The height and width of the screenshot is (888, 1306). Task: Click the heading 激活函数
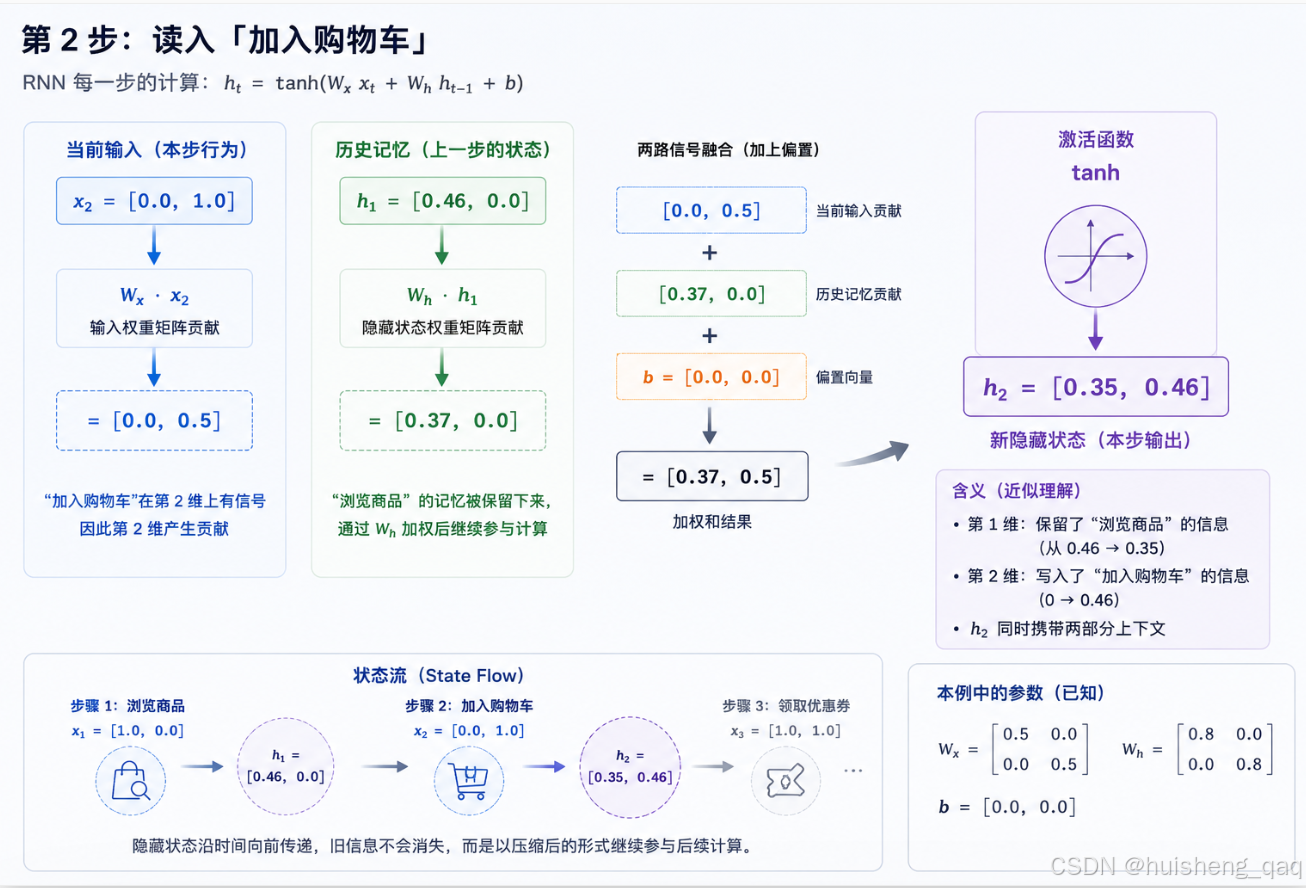(x=1096, y=140)
